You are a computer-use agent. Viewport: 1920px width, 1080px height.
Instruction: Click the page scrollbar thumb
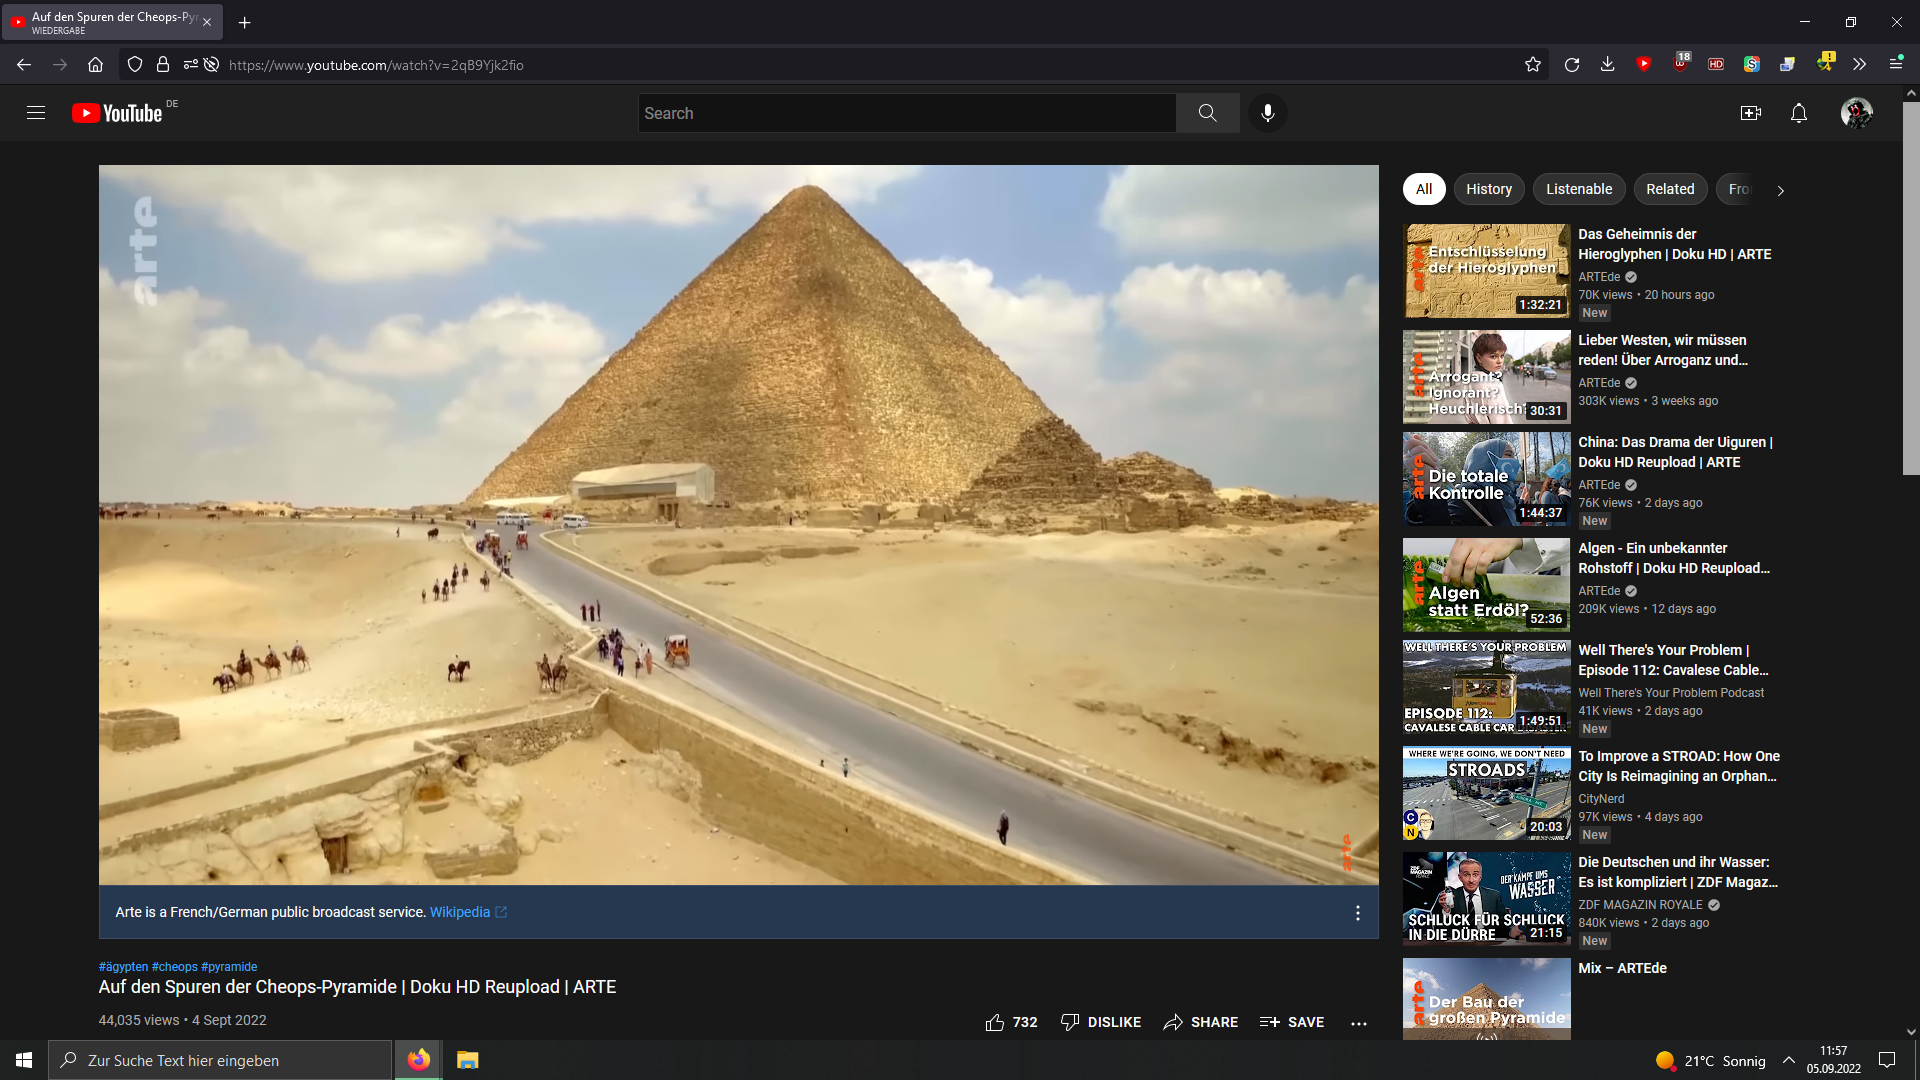1910,290
